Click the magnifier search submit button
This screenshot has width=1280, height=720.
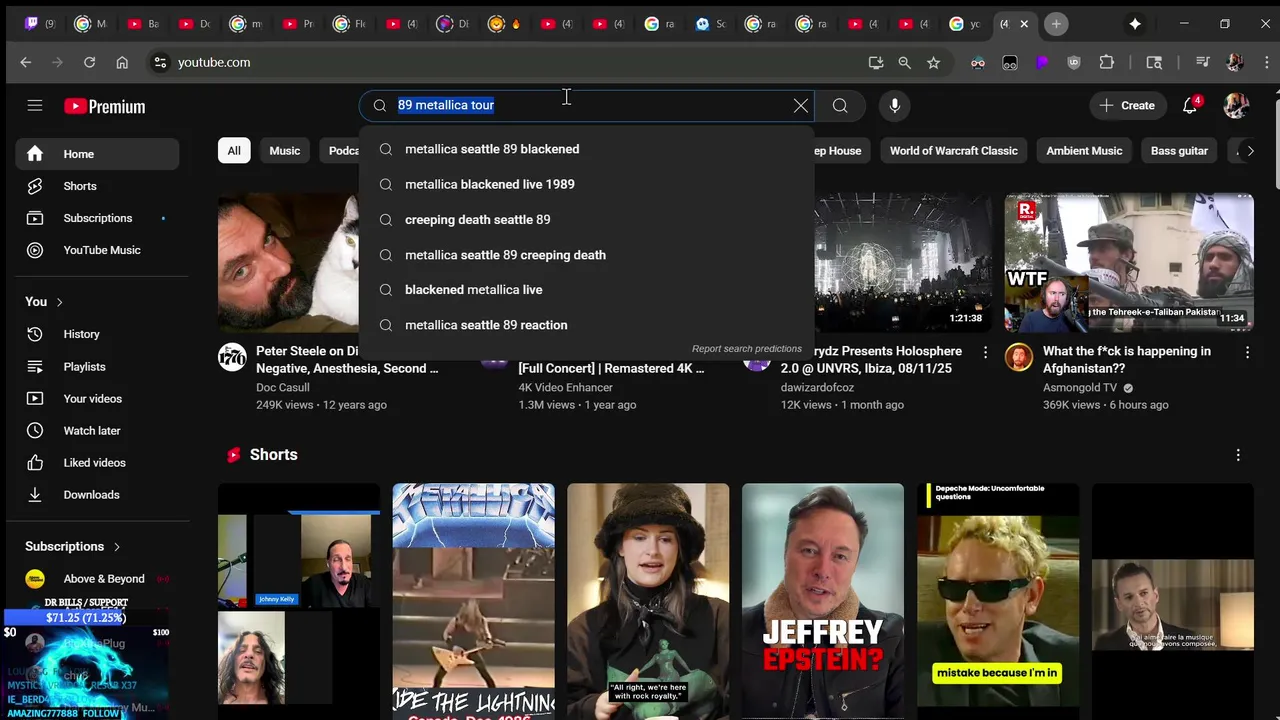[840, 105]
